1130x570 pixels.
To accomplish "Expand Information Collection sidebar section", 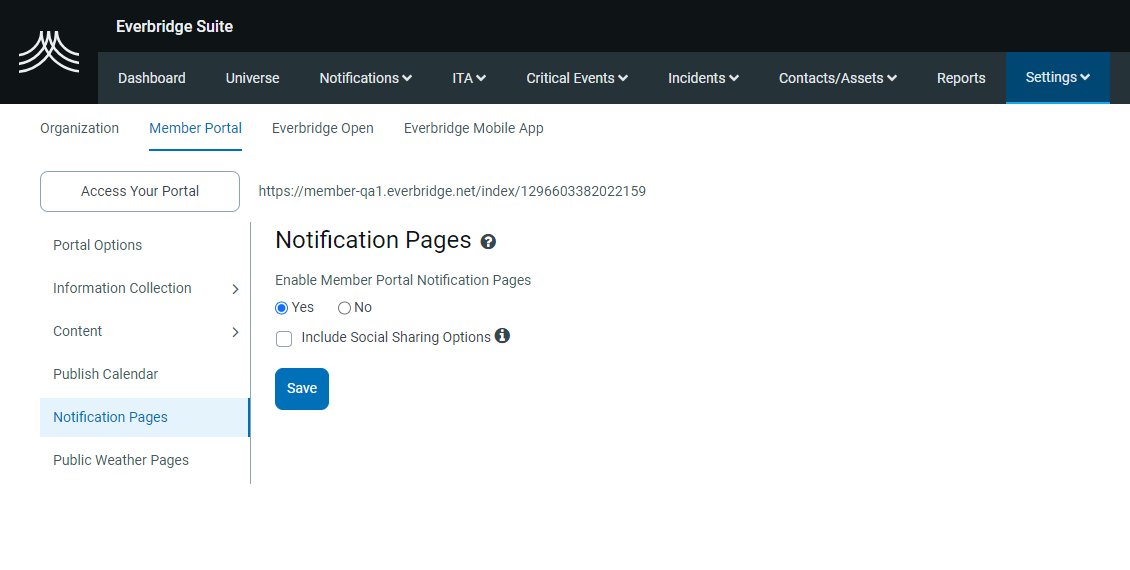I will click(x=145, y=288).
